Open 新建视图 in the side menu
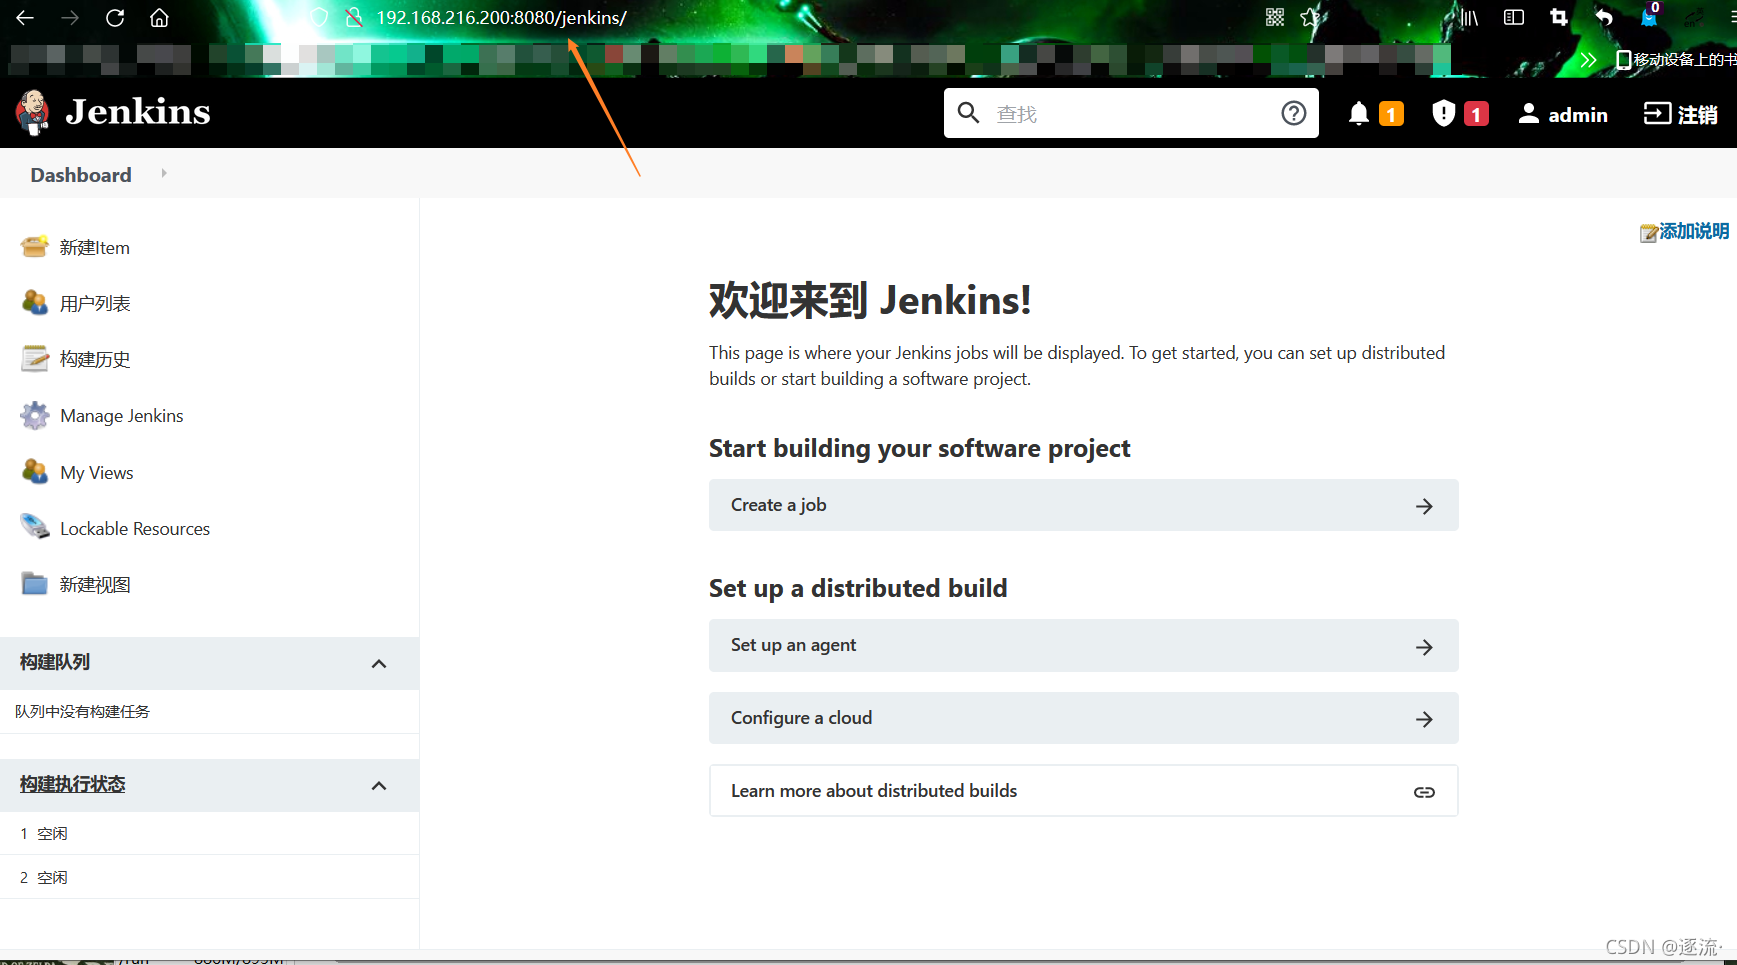 click(x=95, y=585)
